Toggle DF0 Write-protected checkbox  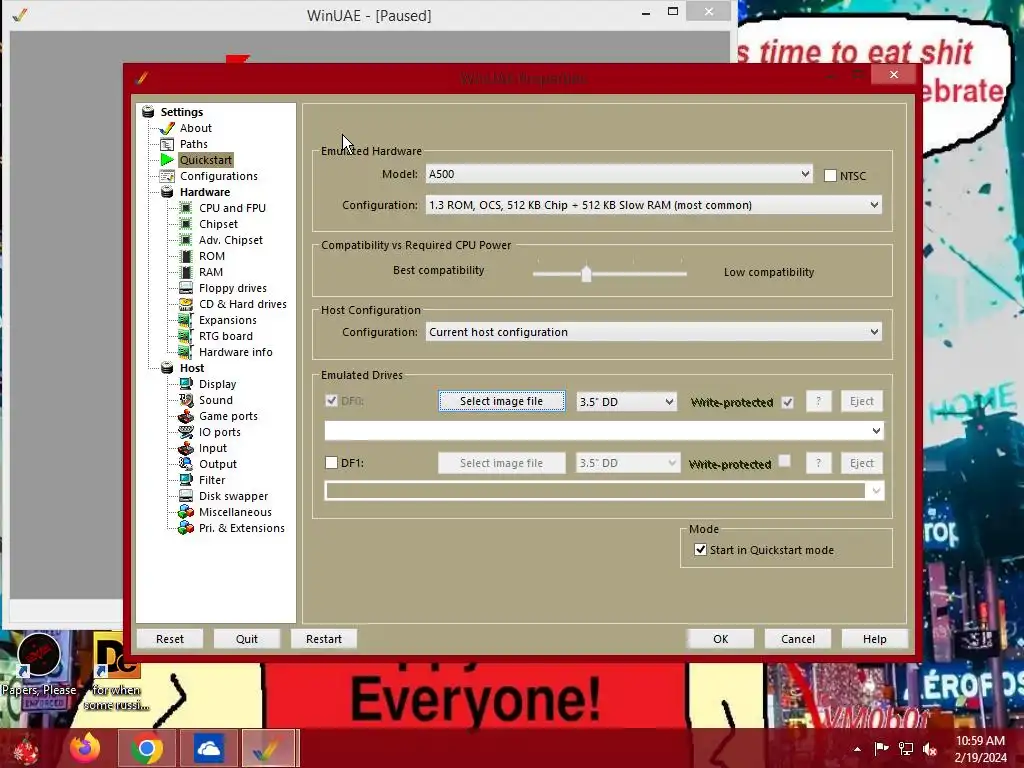click(x=788, y=402)
